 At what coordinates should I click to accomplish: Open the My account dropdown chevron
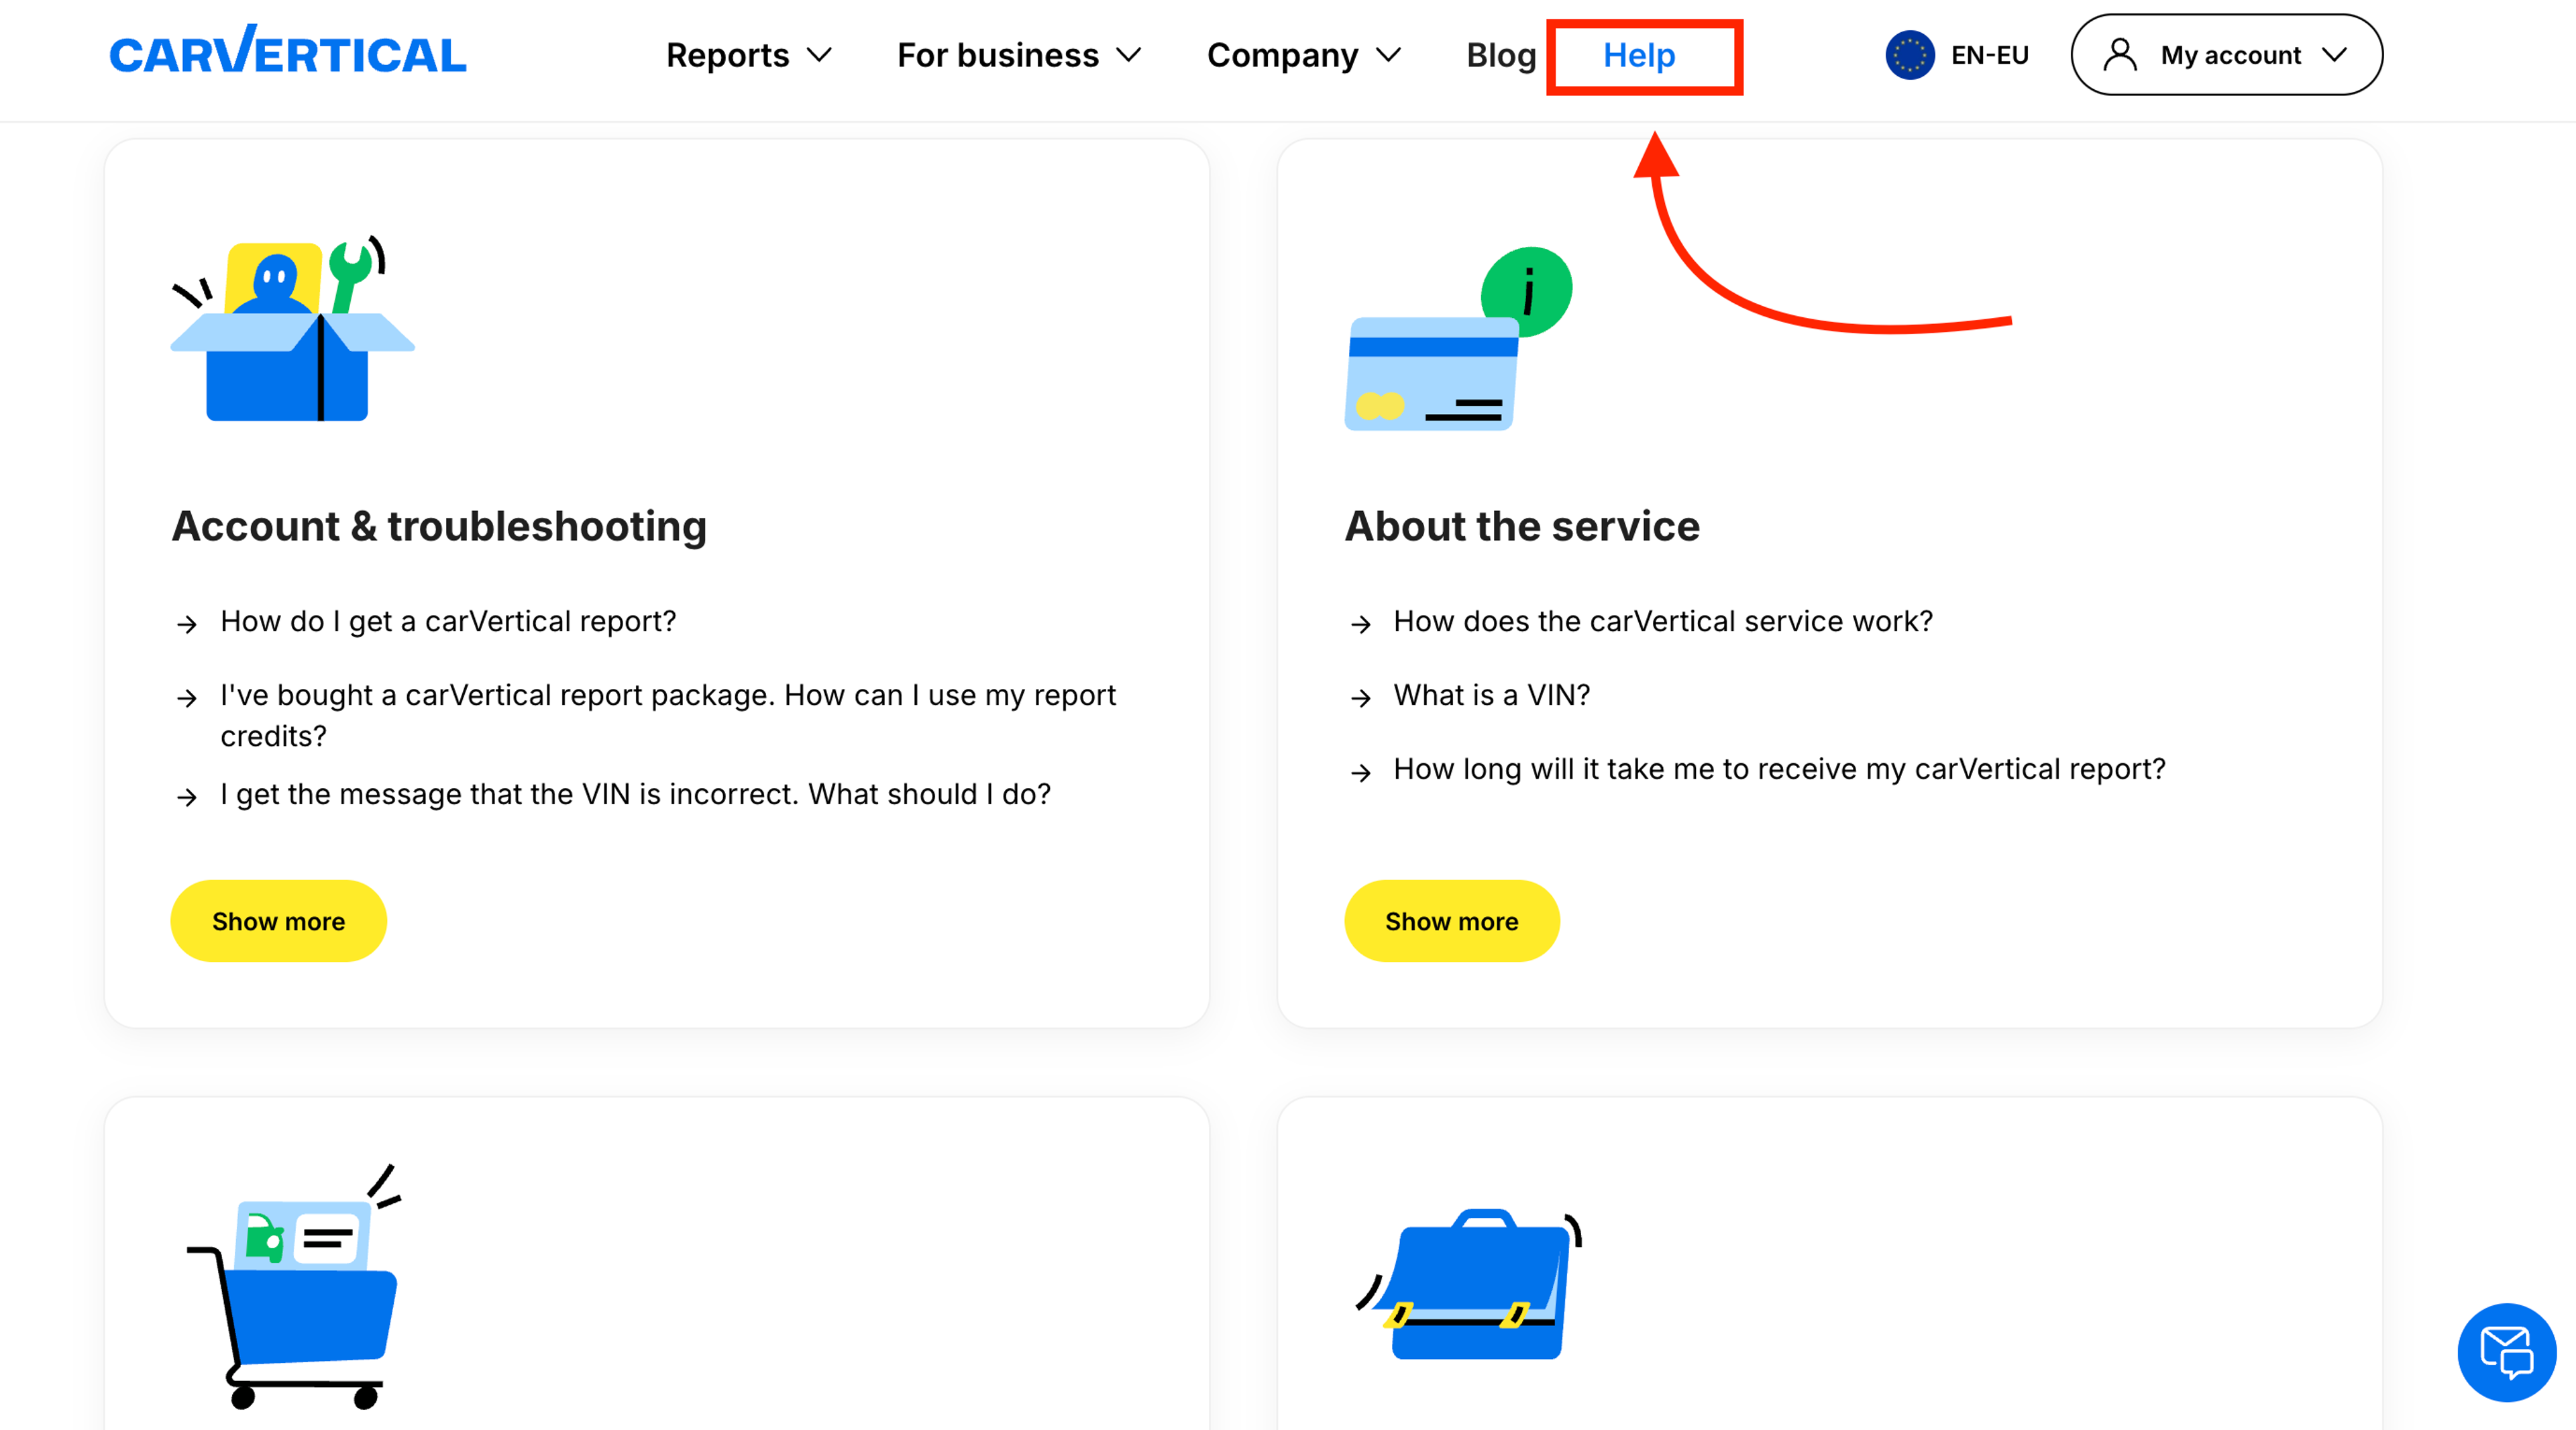point(2335,55)
